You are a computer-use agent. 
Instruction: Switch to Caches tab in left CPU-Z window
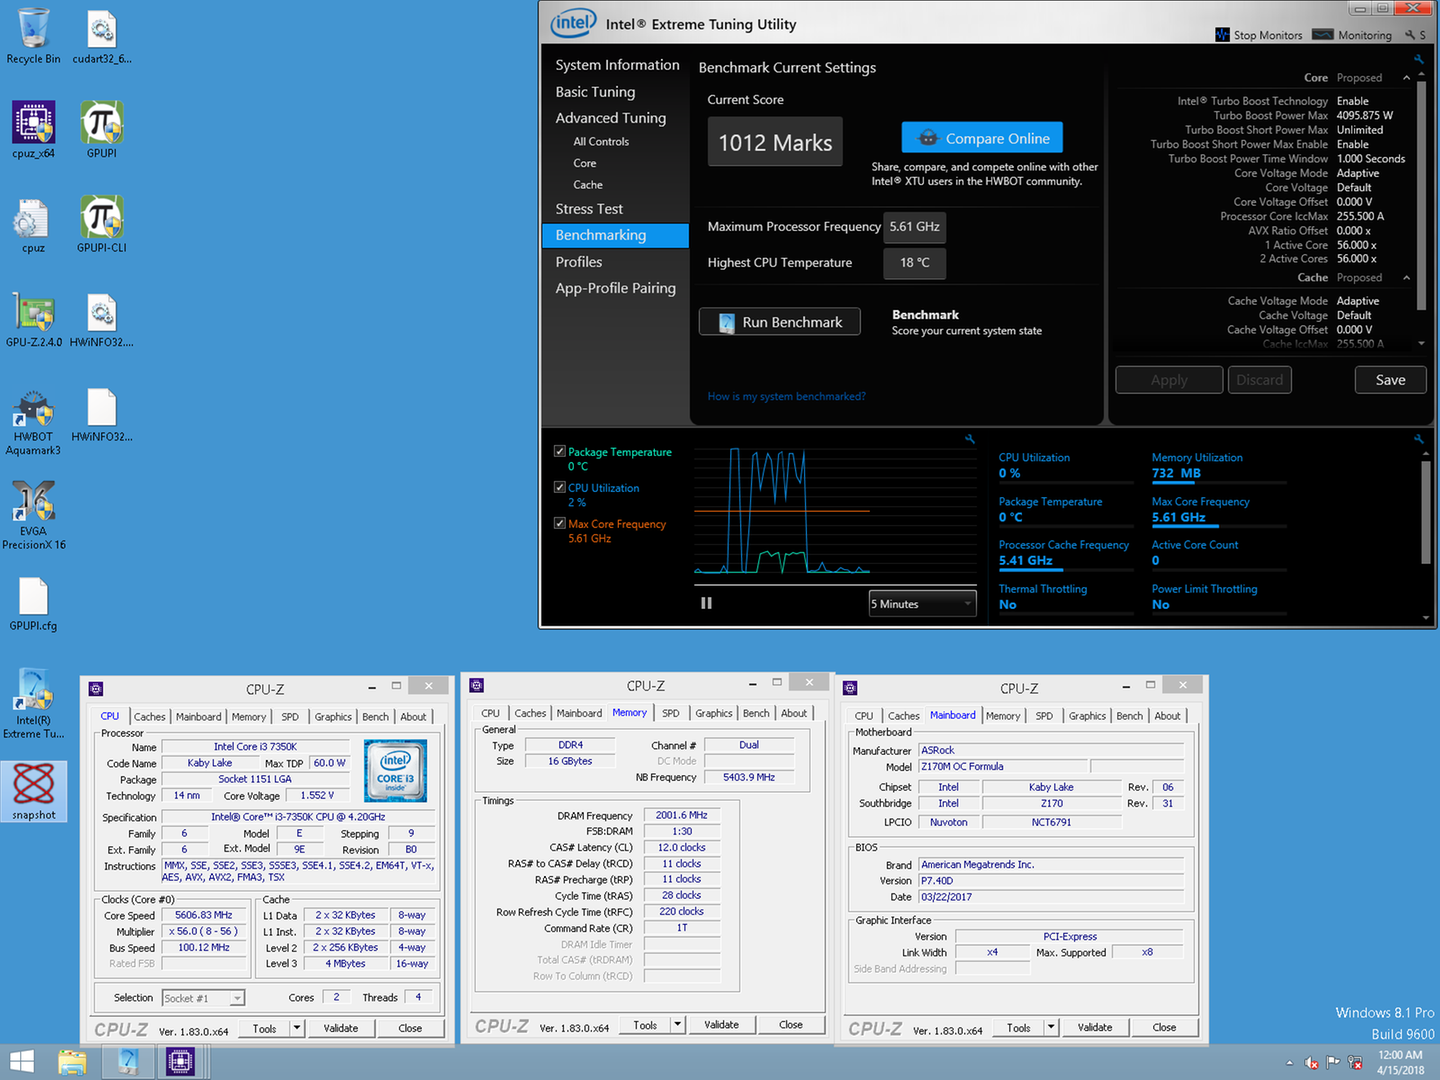click(149, 717)
